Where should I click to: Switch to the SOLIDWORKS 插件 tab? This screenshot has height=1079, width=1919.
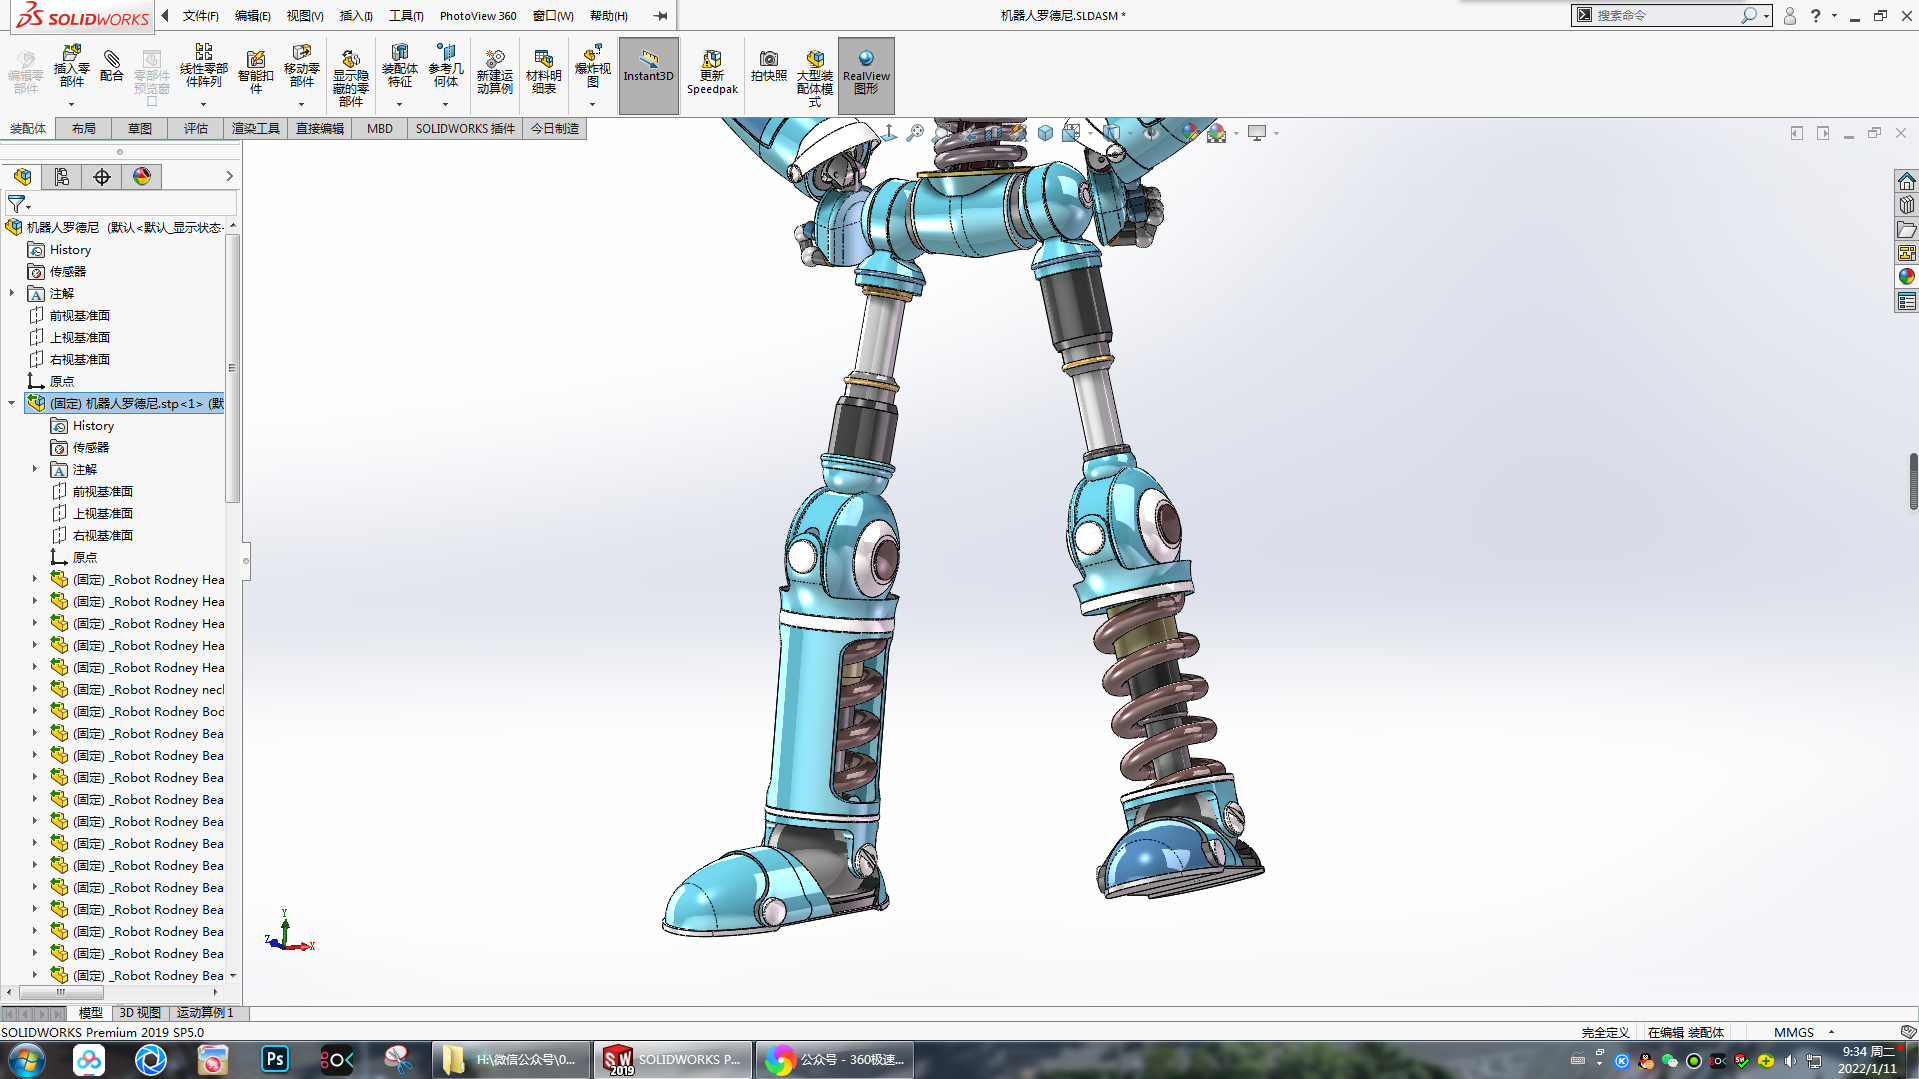click(x=465, y=129)
